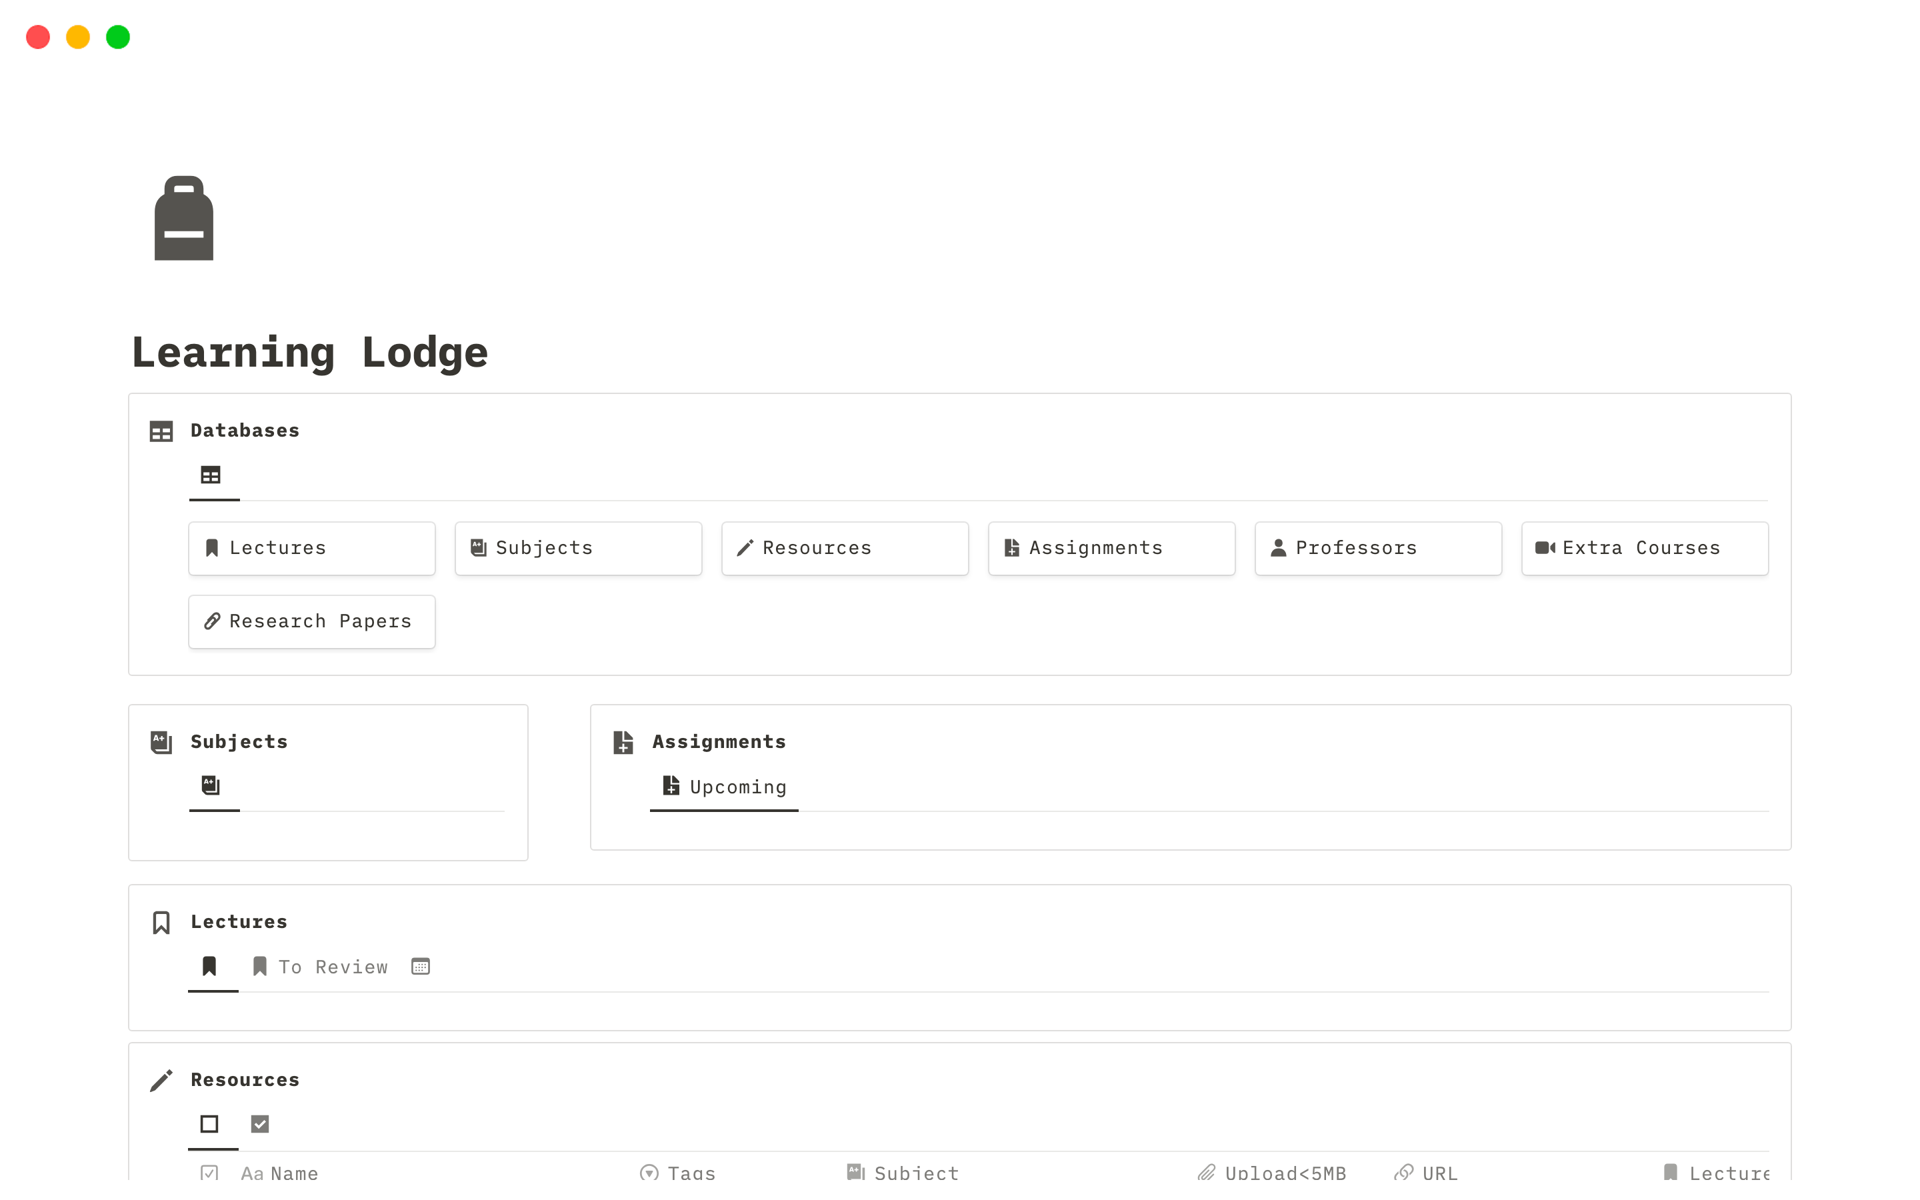Click the Subjects section book icon
This screenshot has height=1200, width=1920.
161,742
